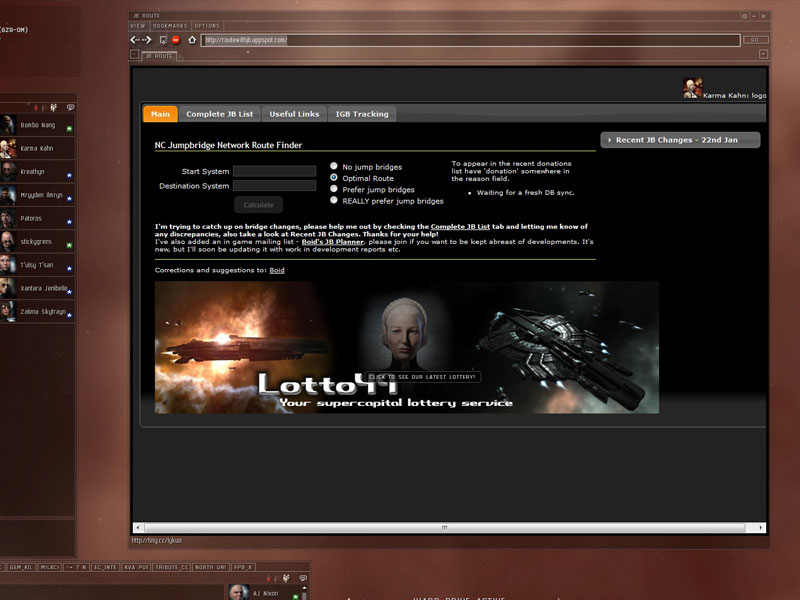Open the VIEW menu in browser
Image resolution: width=800 pixels, height=600 pixels.
(x=138, y=26)
